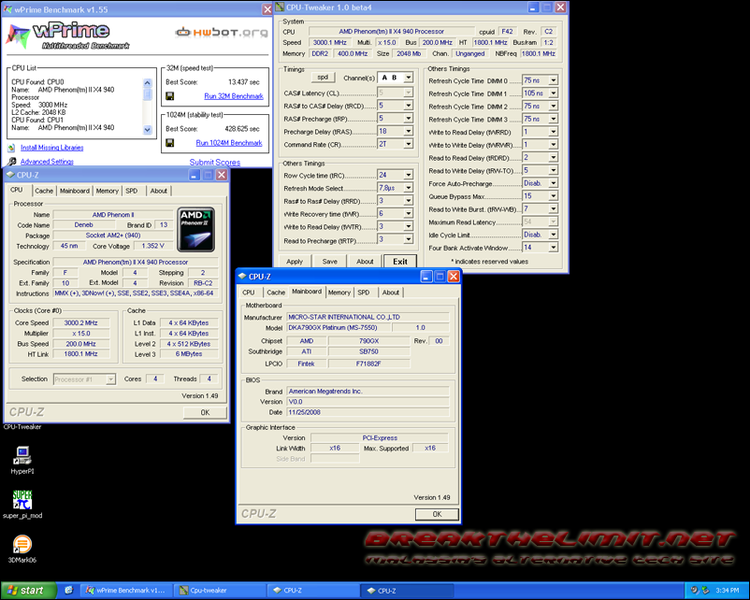Click the save icon in 1024M stability test
This screenshot has width=750, height=600.
[169, 143]
